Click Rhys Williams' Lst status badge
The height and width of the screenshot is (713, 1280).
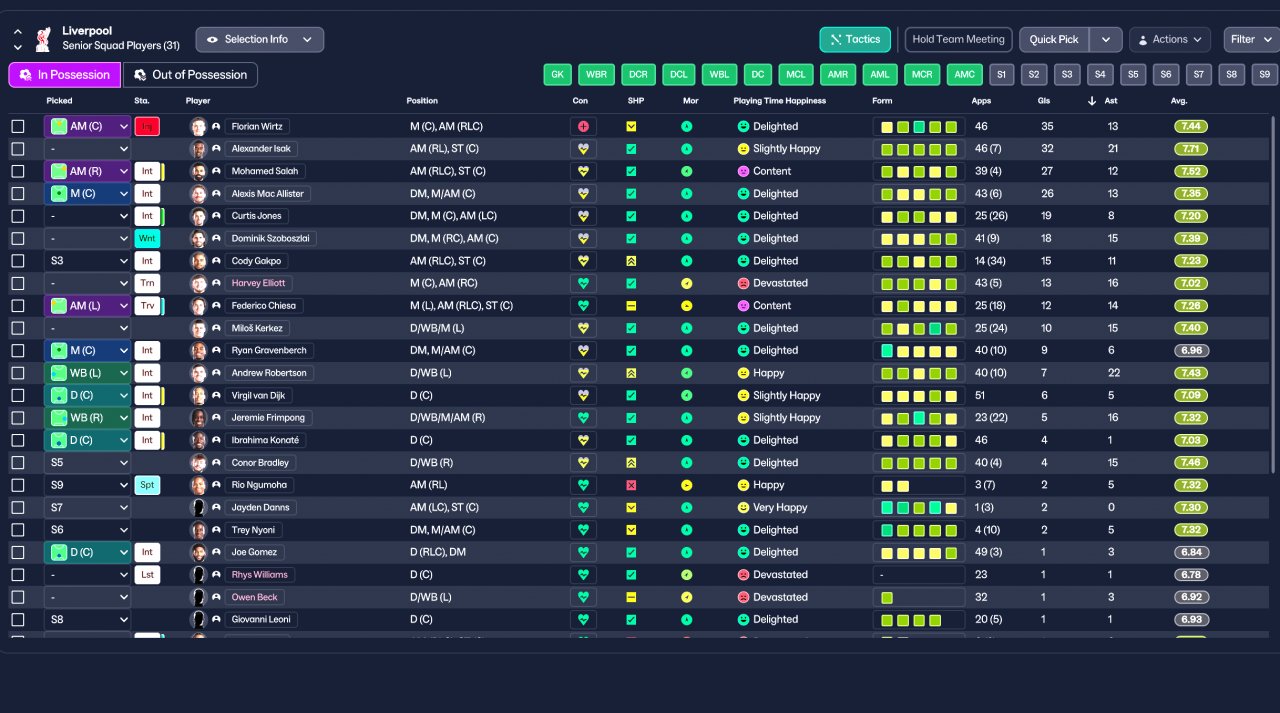(x=147, y=575)
